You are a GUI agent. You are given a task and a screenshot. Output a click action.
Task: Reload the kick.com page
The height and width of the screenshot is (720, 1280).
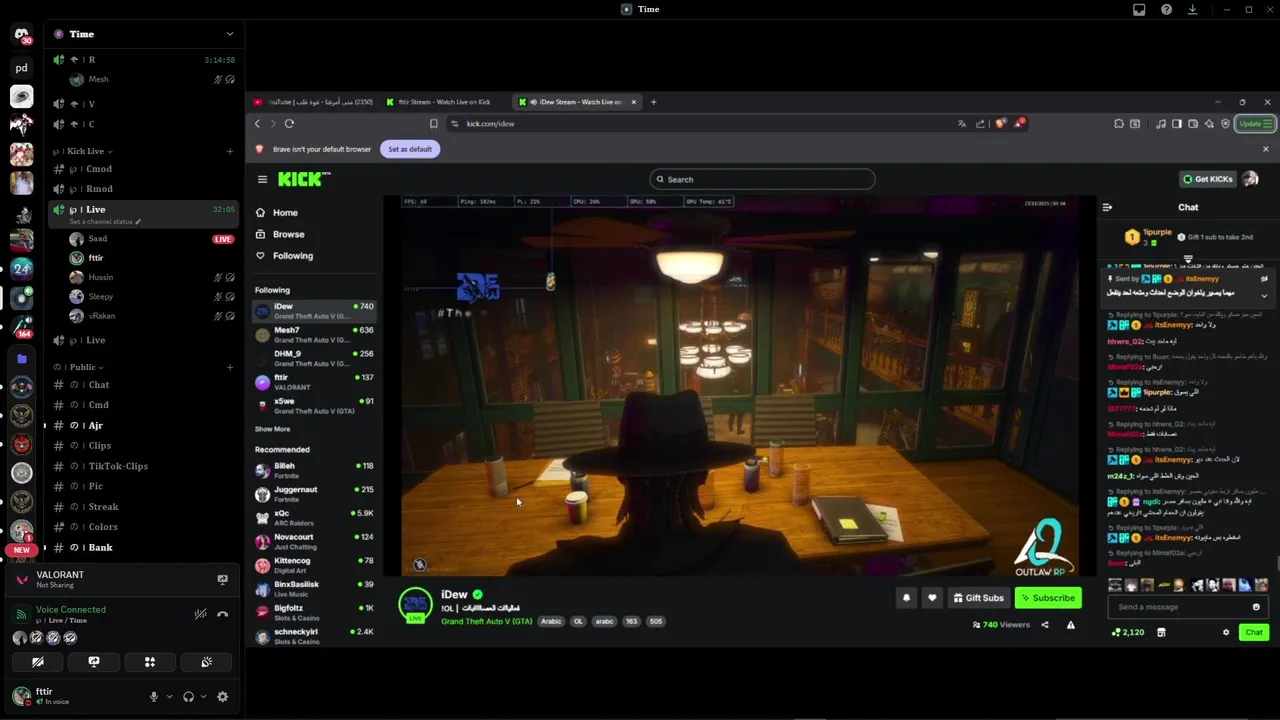[289, 124]
